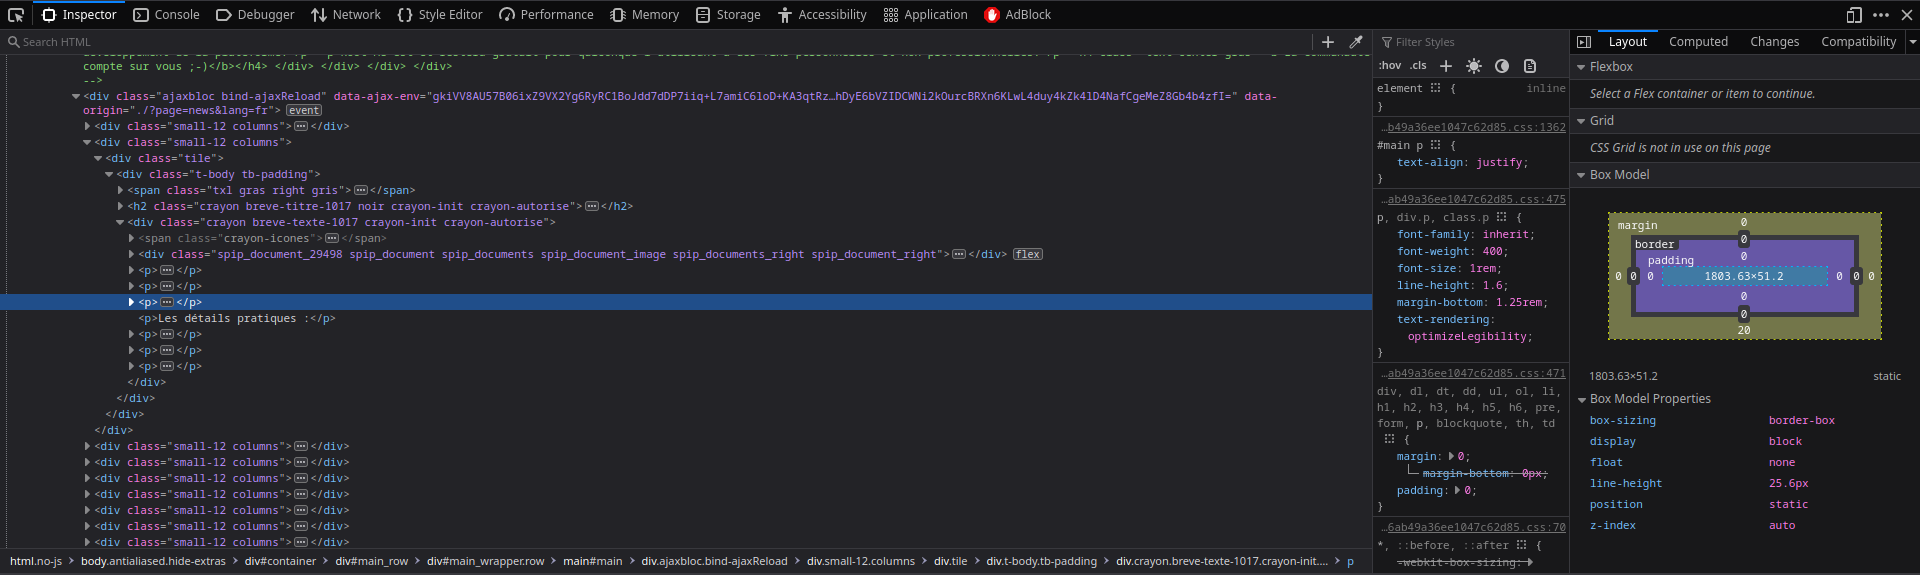Screen dimensions: 1920x575
Task: Collapse the t-body tb-padding div node
Action: pos(109,174)
